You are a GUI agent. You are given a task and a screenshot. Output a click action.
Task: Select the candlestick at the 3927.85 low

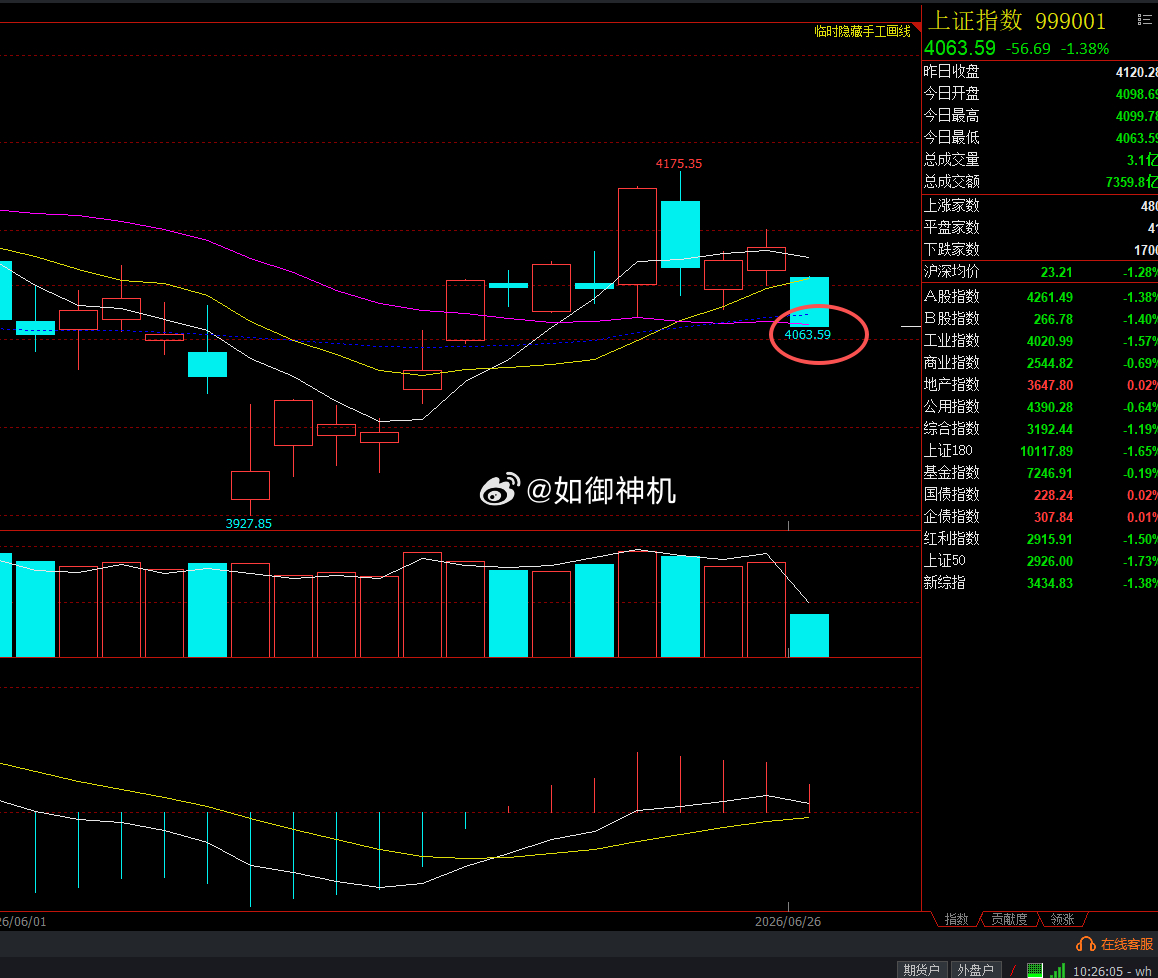point(250,485)
